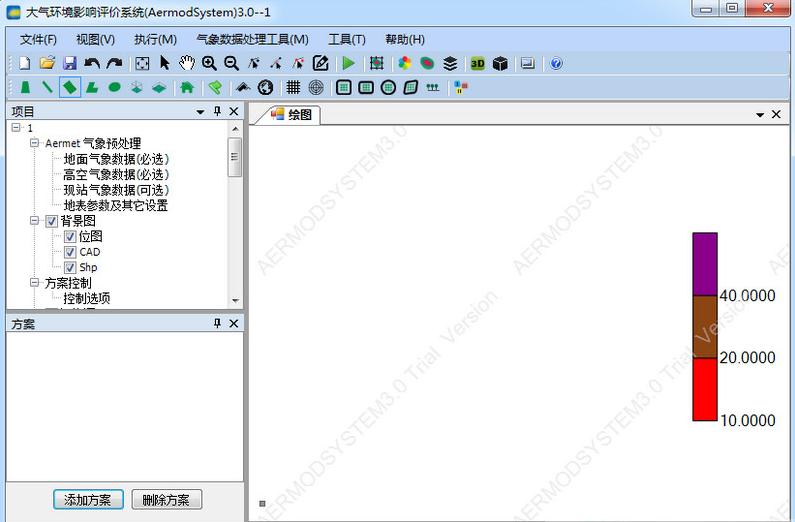The image size is (795, 522).
Task: Switch to the 绘图 tab
Action: pos(293,115)
